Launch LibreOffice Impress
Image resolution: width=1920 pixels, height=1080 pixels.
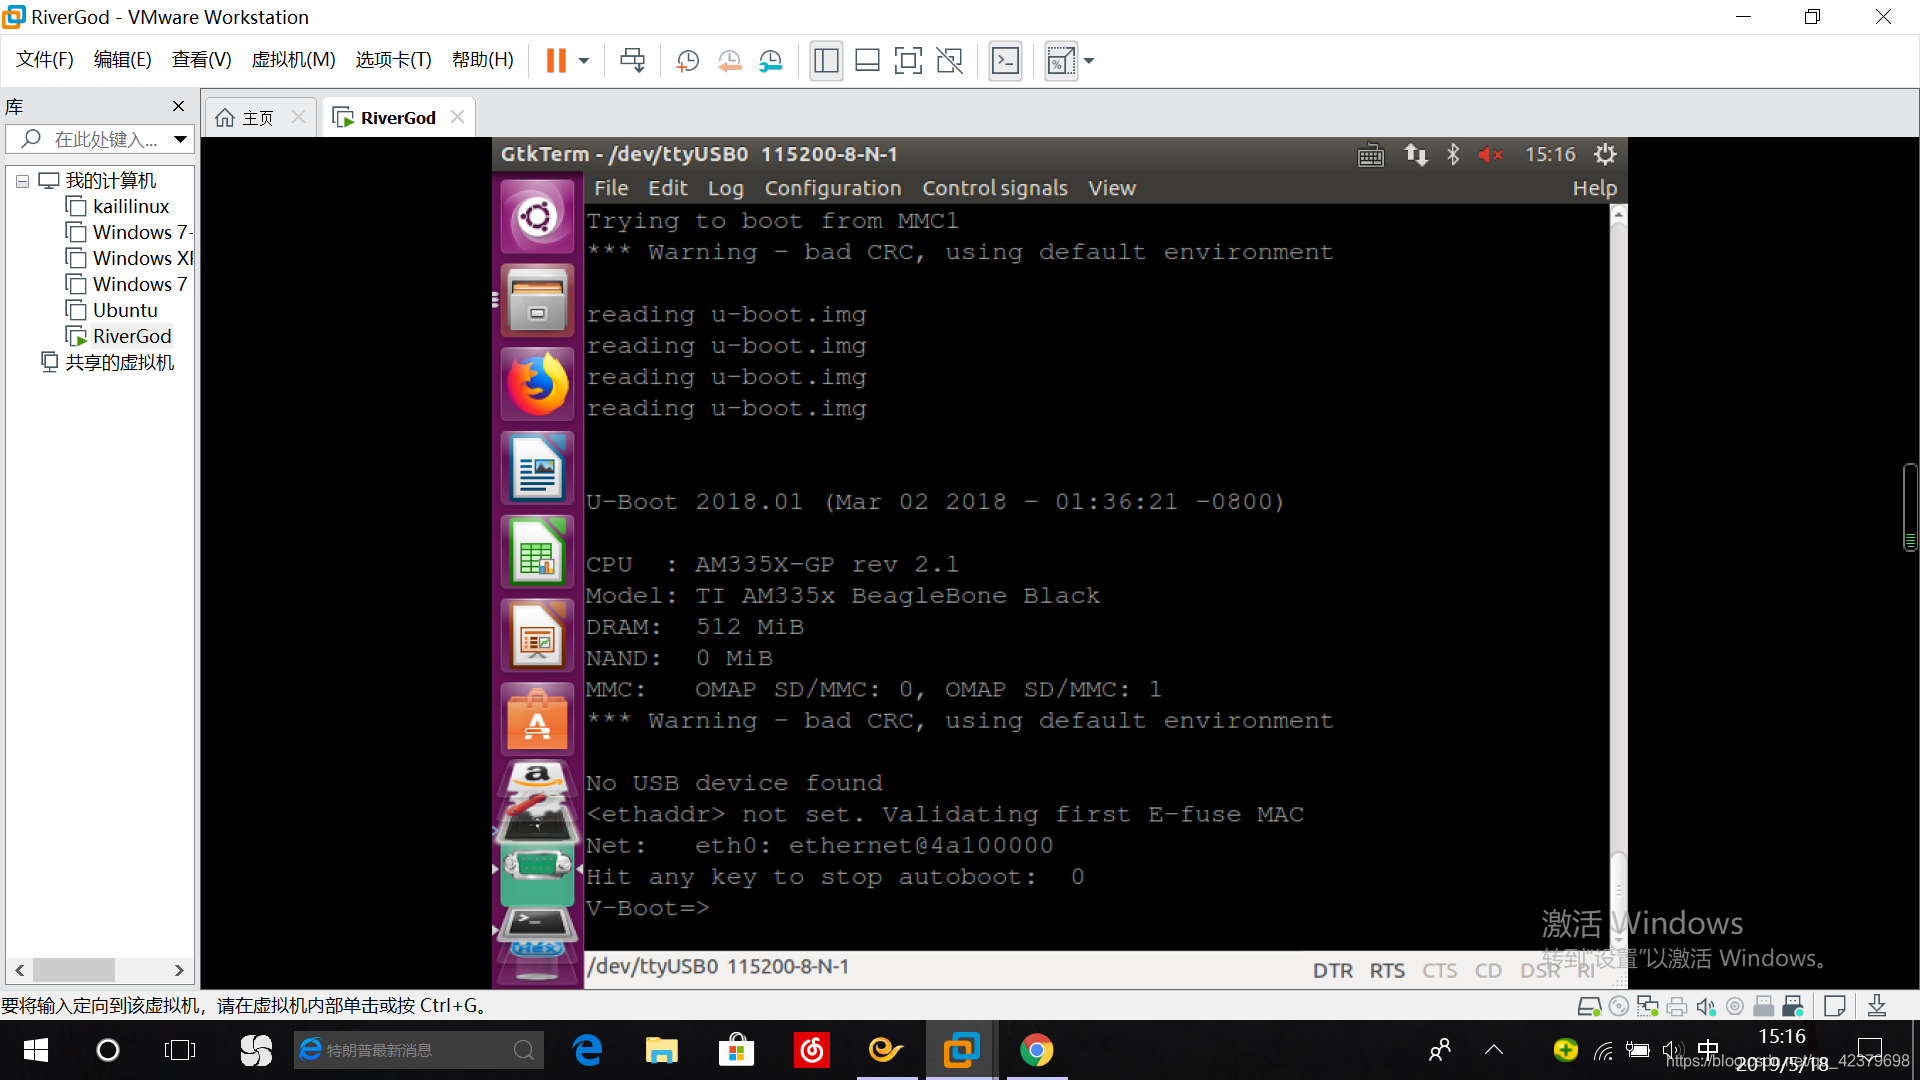click(537, 636)
